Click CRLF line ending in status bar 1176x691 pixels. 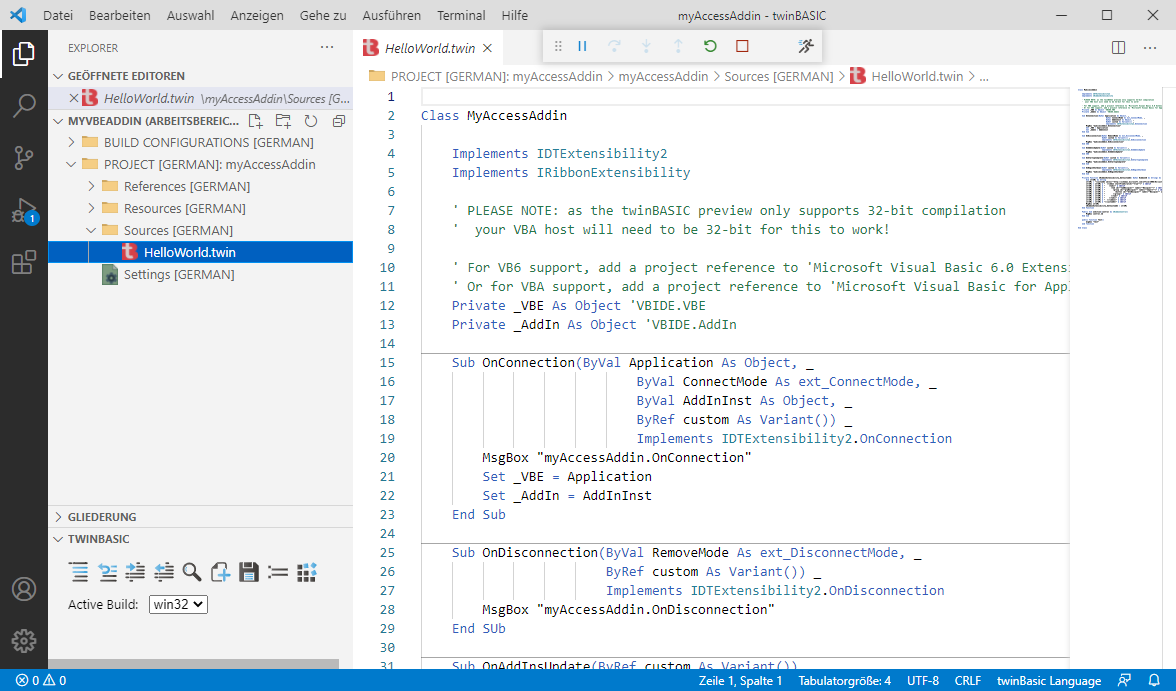[968, 680]
